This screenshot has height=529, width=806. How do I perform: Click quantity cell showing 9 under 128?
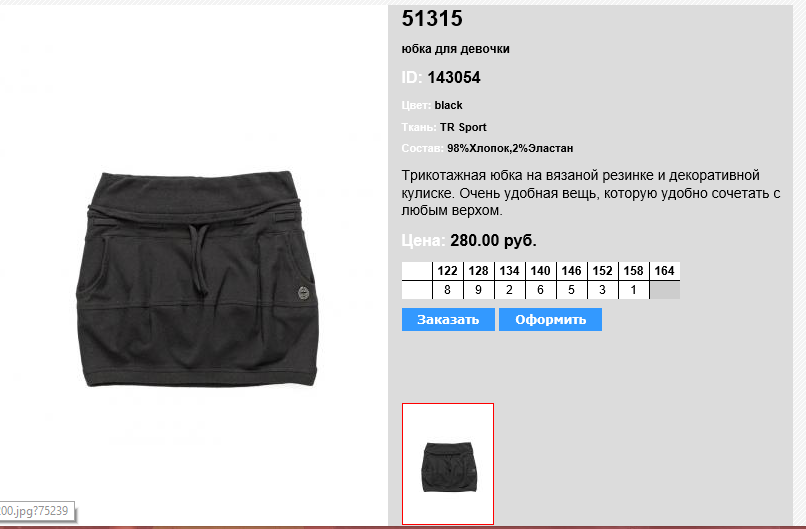[479, 290]
